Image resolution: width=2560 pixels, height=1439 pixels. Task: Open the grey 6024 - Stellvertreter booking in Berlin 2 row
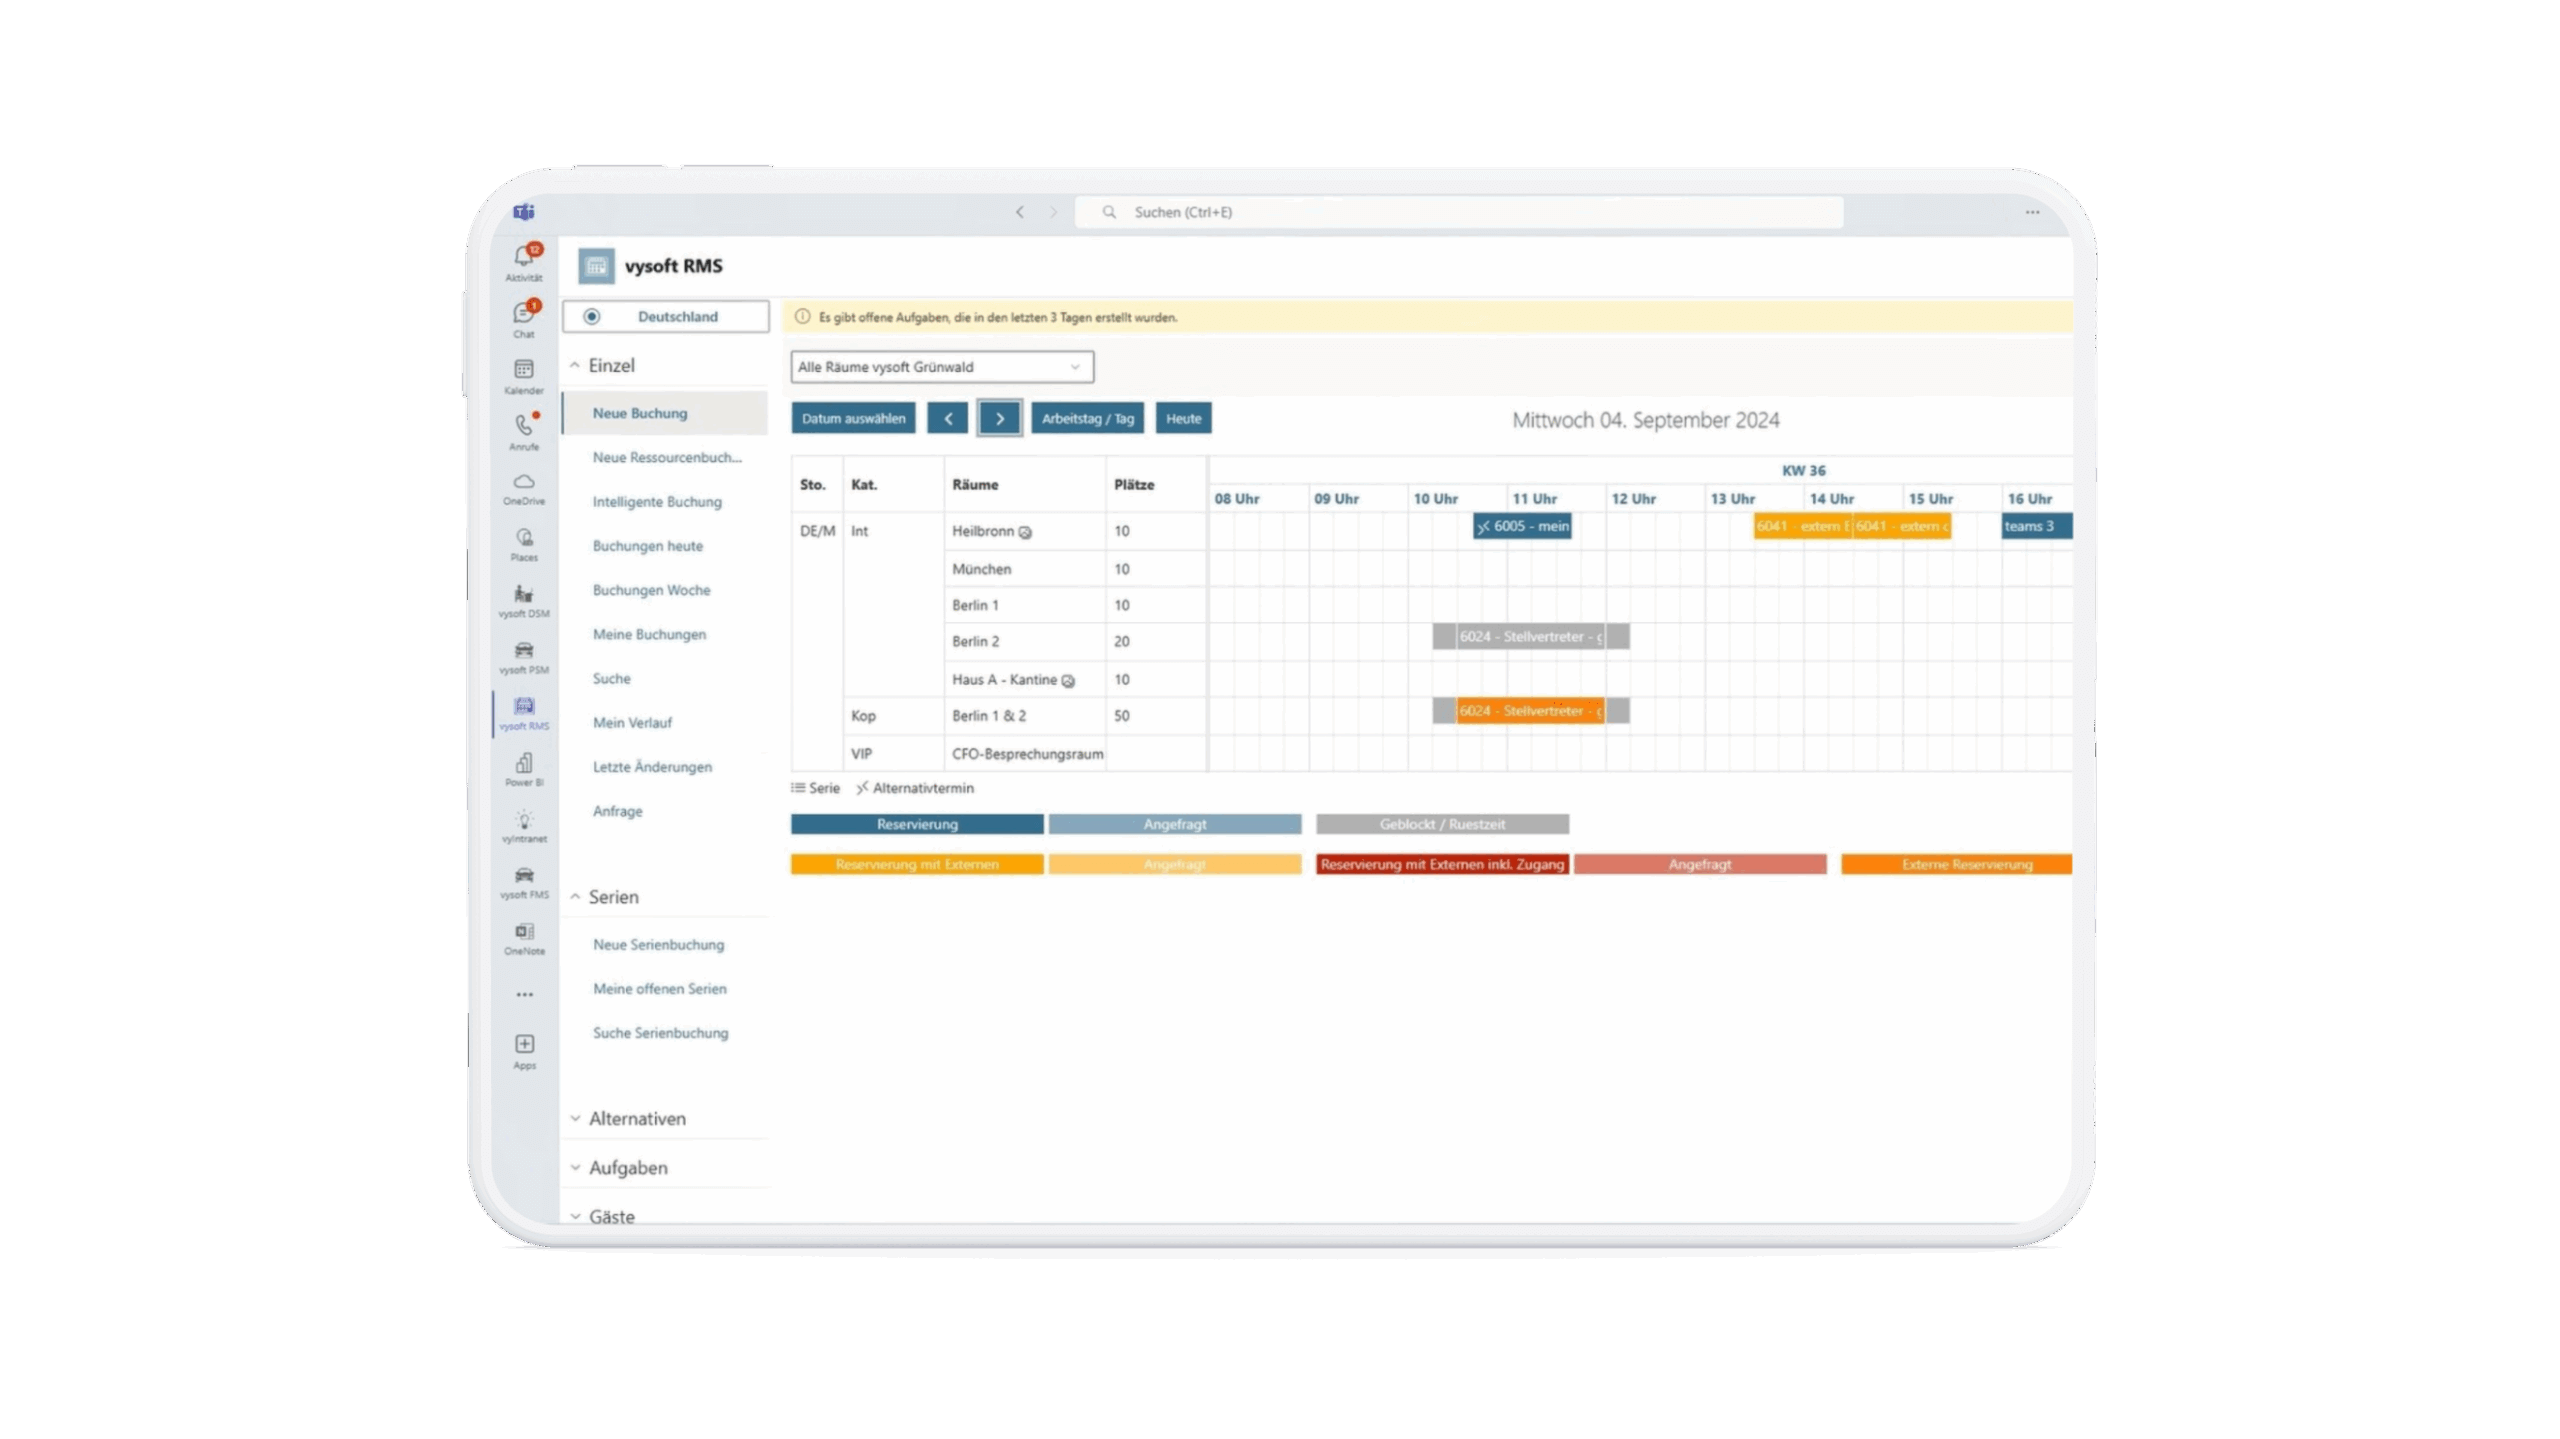(x=1530, y=637)
